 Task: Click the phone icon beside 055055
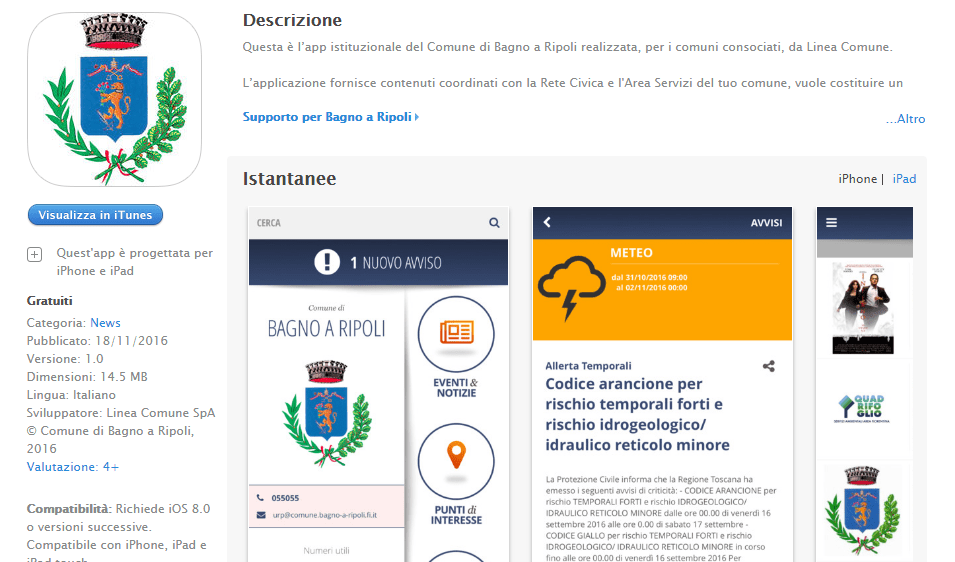(x=261, y=497)
